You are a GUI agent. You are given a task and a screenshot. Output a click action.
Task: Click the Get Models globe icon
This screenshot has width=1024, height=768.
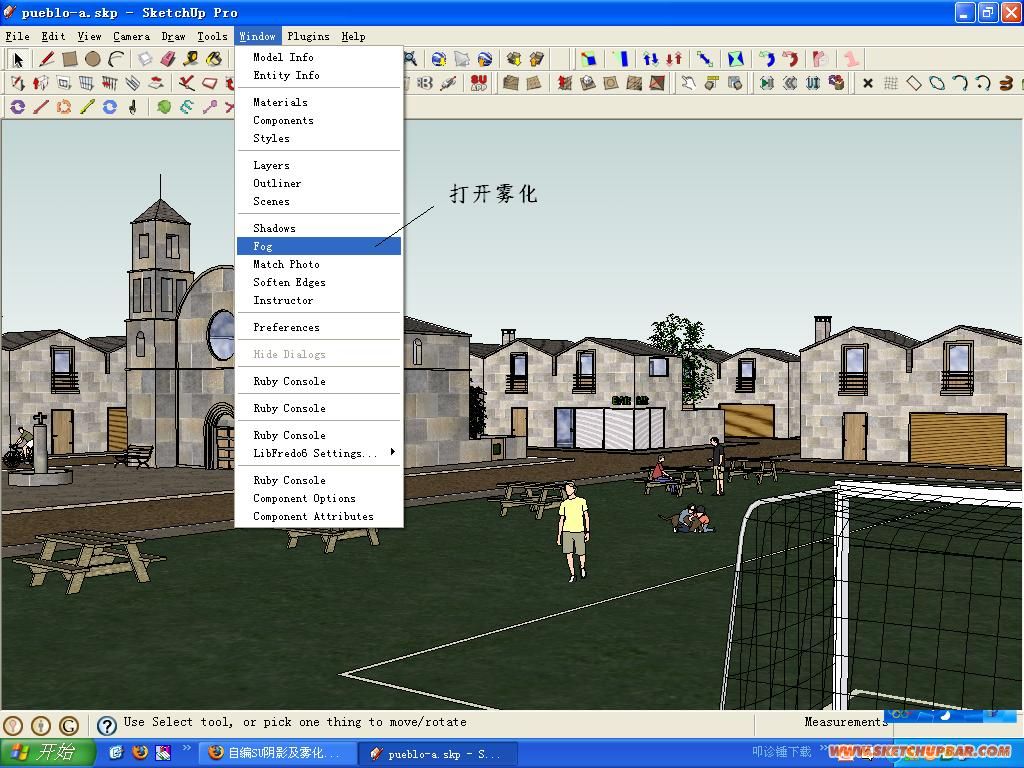point(439,59)
